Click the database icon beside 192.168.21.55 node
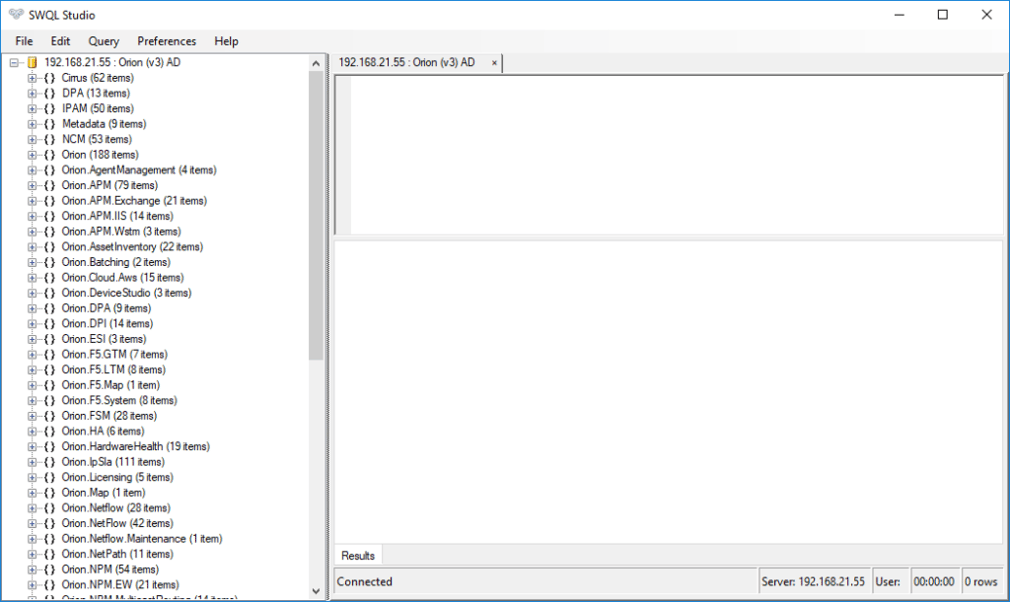The height and width of the screenshot is (602, 1010). click(31, 63)
